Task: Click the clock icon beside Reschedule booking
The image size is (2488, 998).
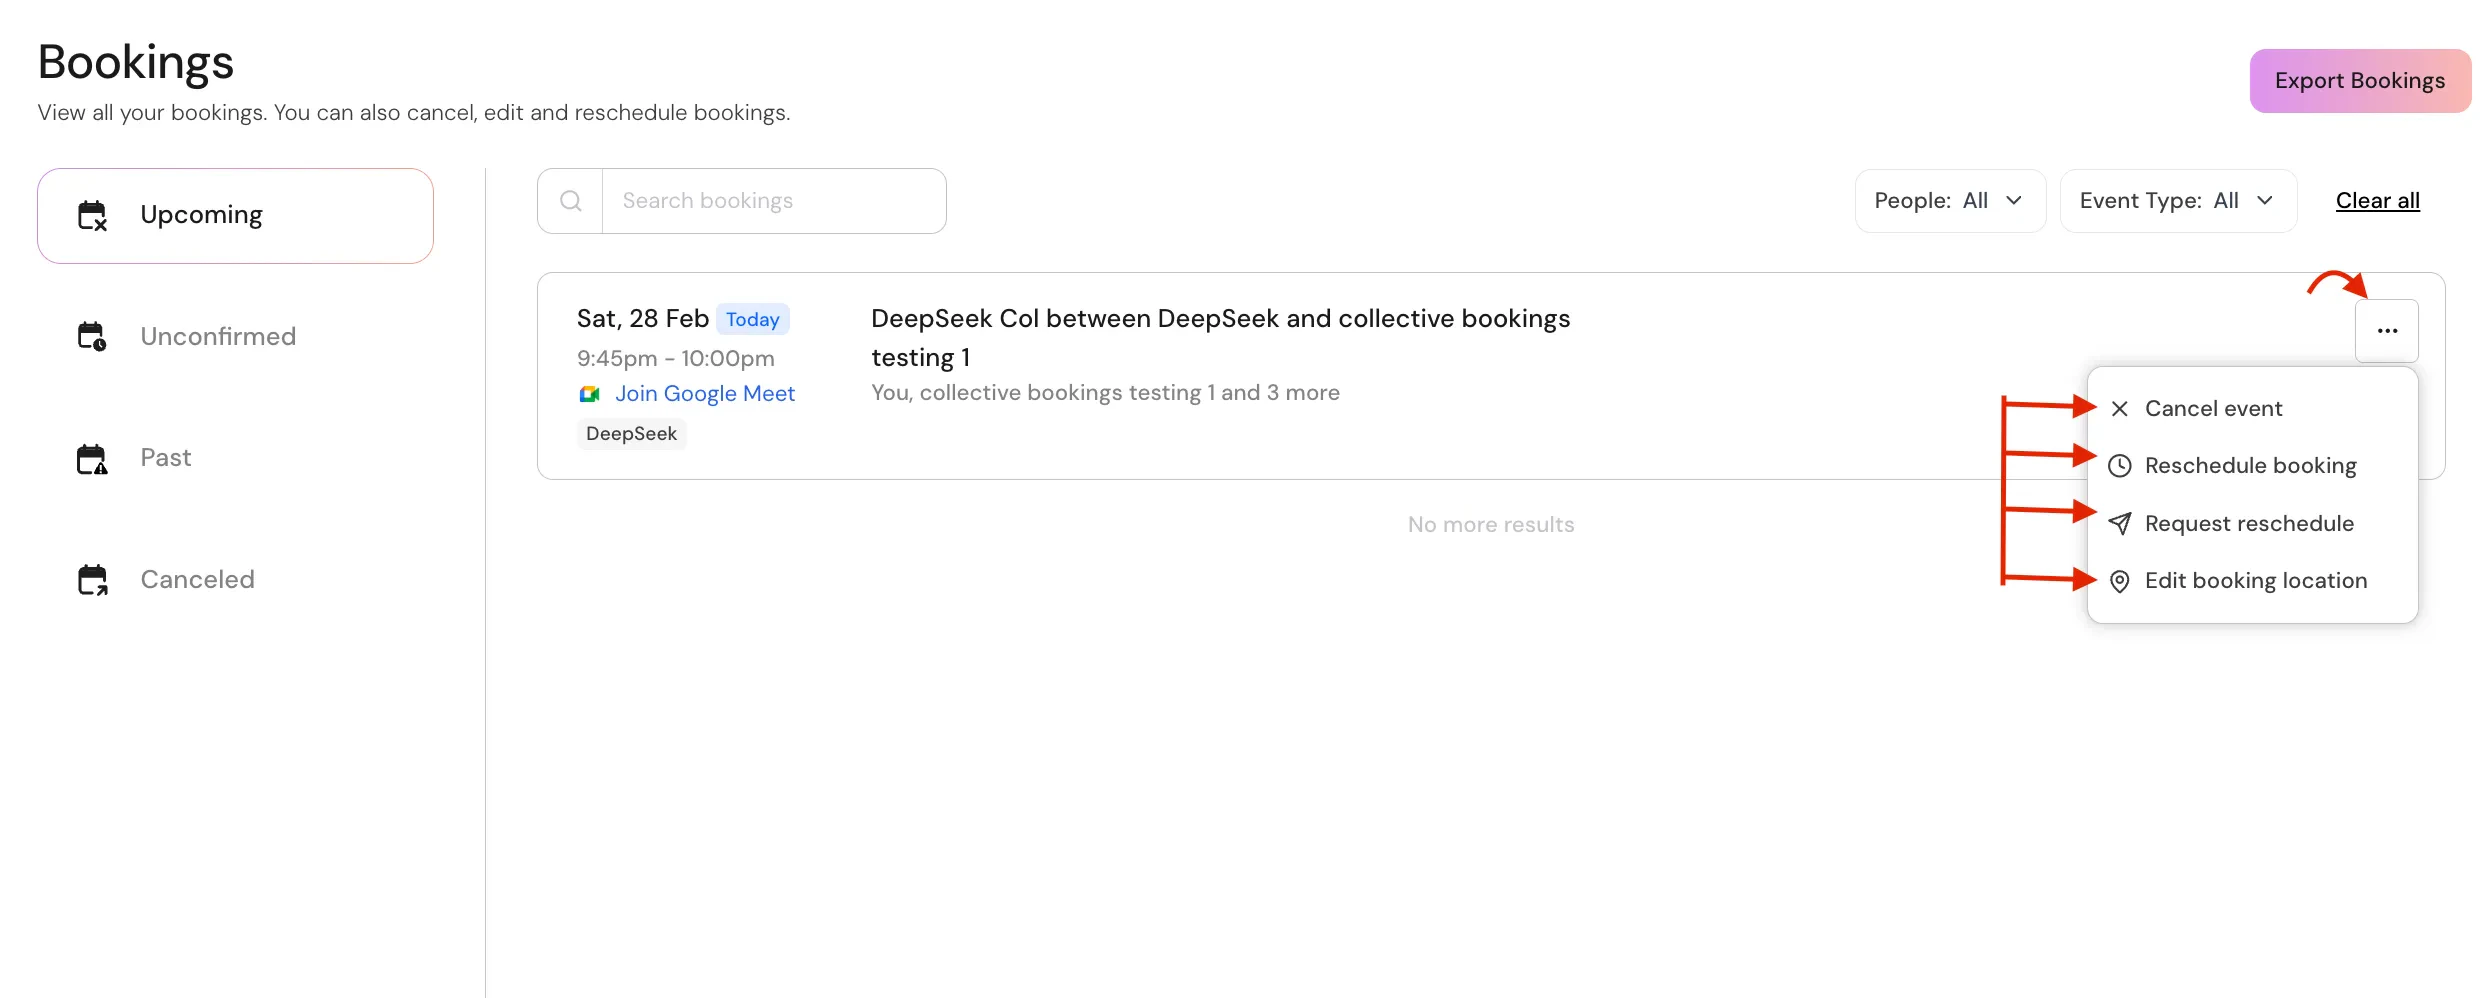Action: coord(2119,465)
